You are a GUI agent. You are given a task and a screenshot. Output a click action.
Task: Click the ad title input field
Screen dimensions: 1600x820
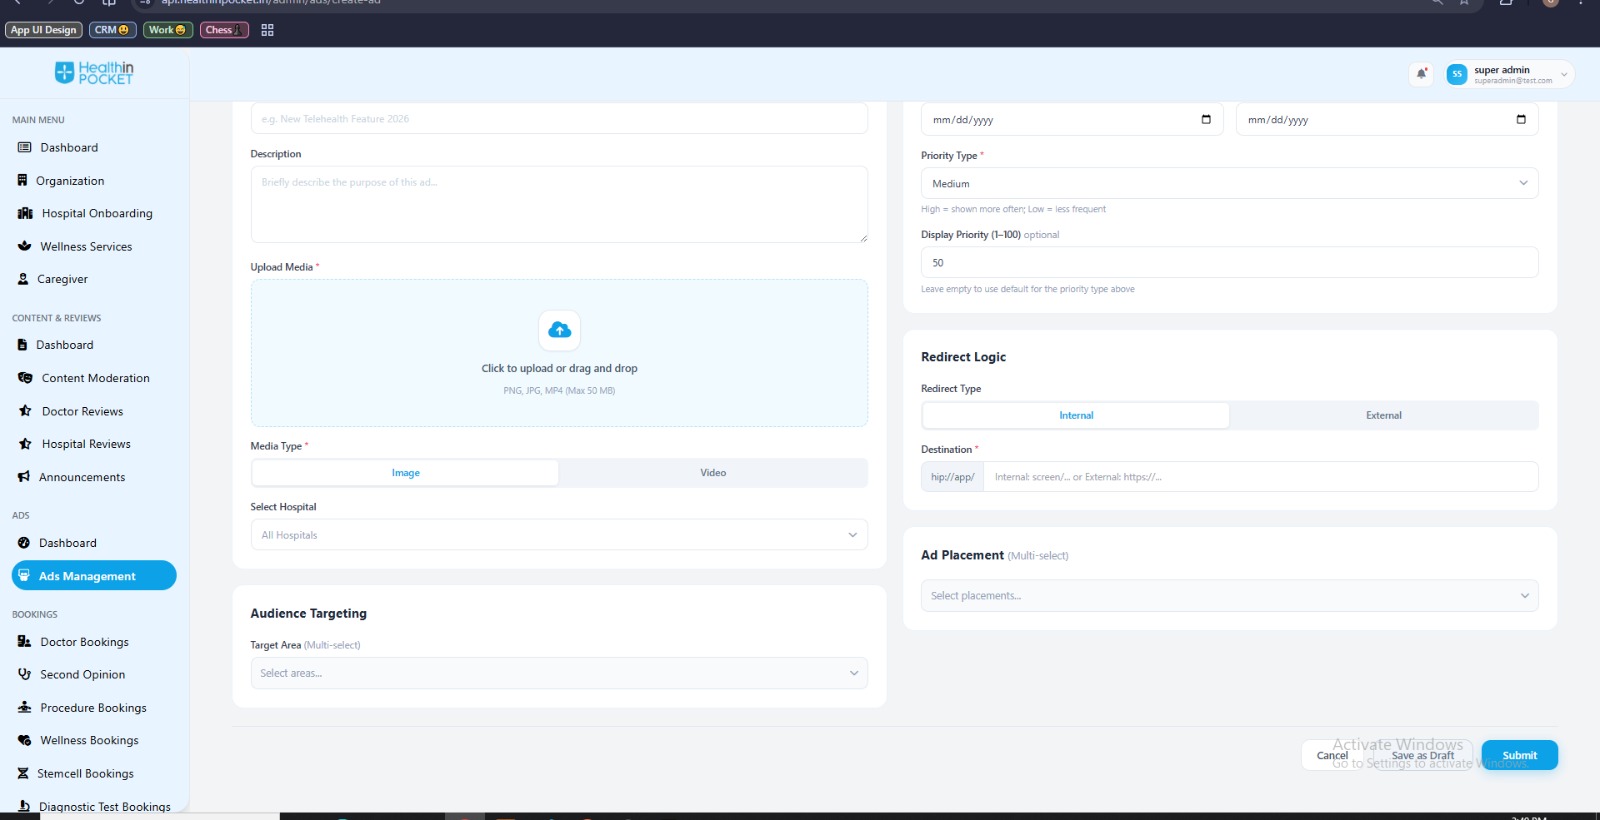tap(559, 118)
